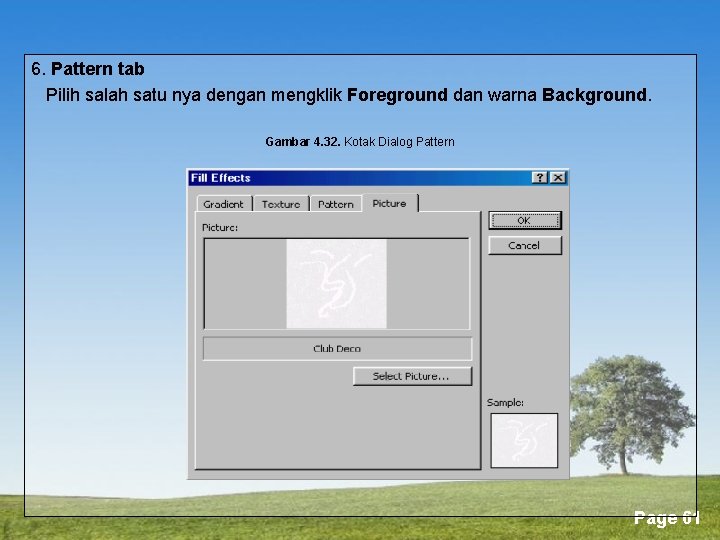Switch to the Gradient tab
The height and width of the screenshot is (540, 720).
point(224,204)
